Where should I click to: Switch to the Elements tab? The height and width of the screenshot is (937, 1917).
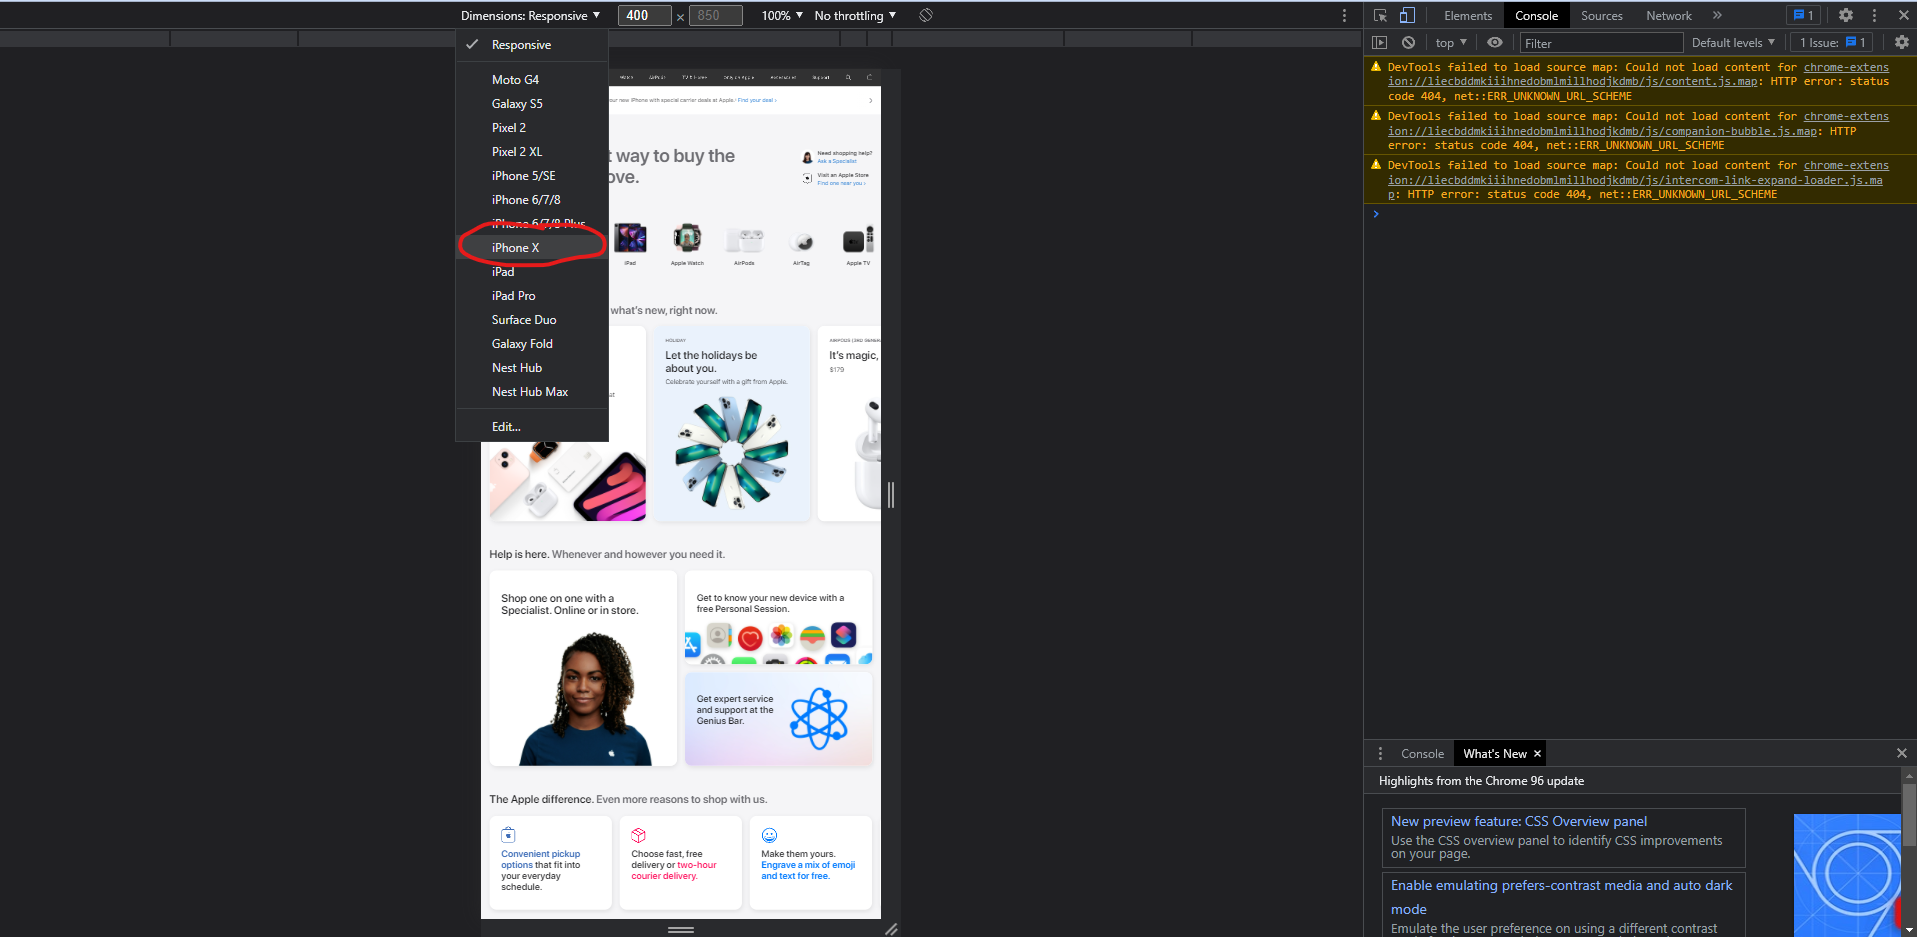[1468, 16]
